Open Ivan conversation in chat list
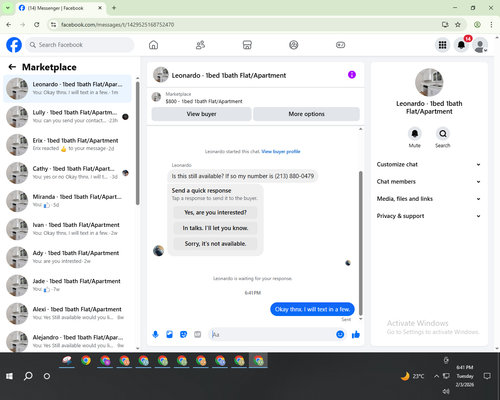Screen dimensions: 500x400 tap(67, 229)
